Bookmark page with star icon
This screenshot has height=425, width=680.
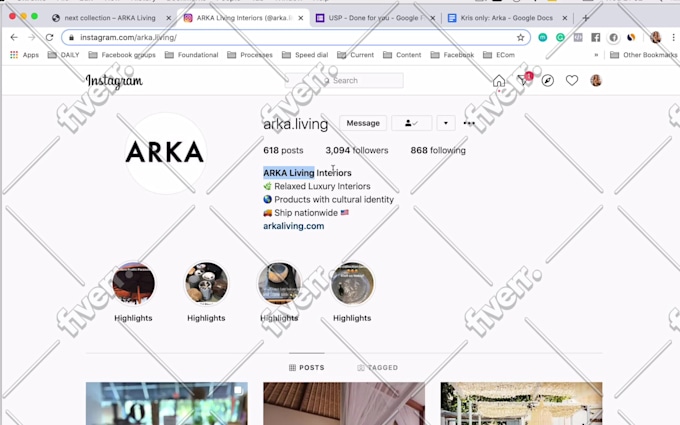click(x=520, y=37)
